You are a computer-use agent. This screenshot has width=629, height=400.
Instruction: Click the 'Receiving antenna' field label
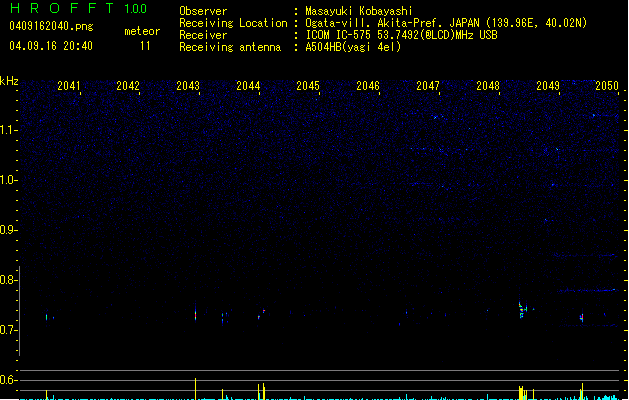coord(230,47)
